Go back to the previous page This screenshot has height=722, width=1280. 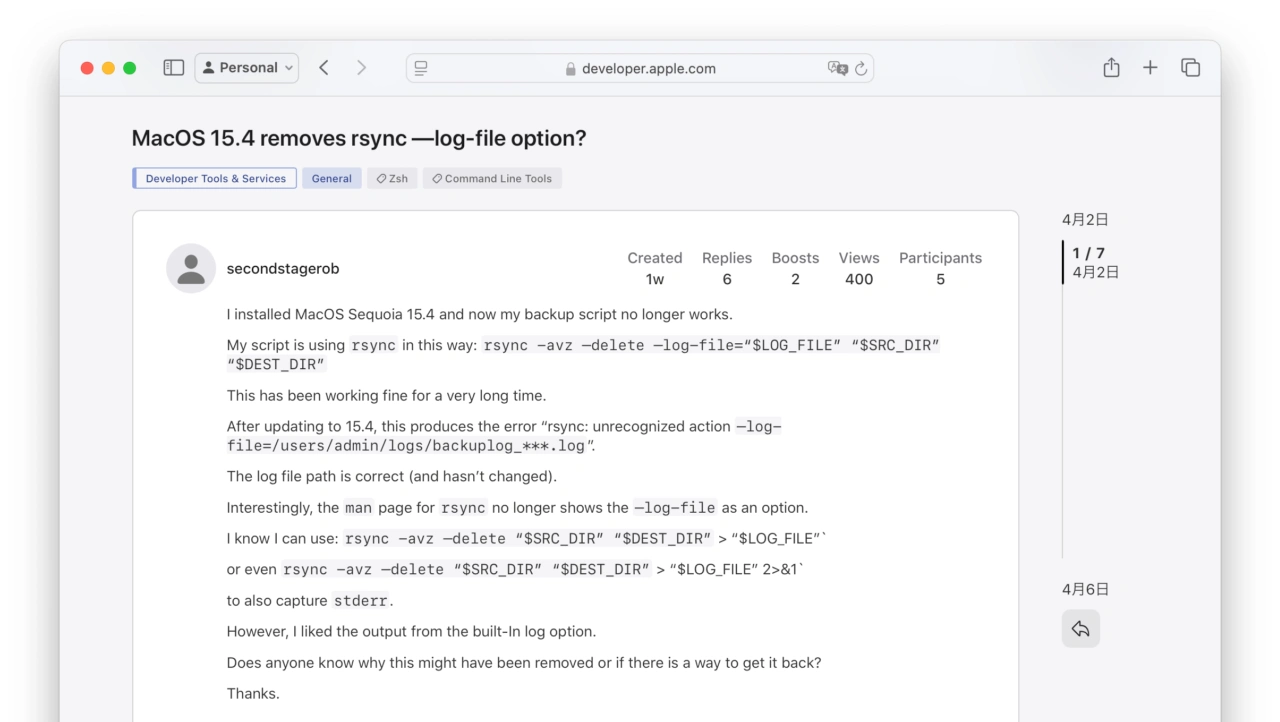click(x=324, y=68)
